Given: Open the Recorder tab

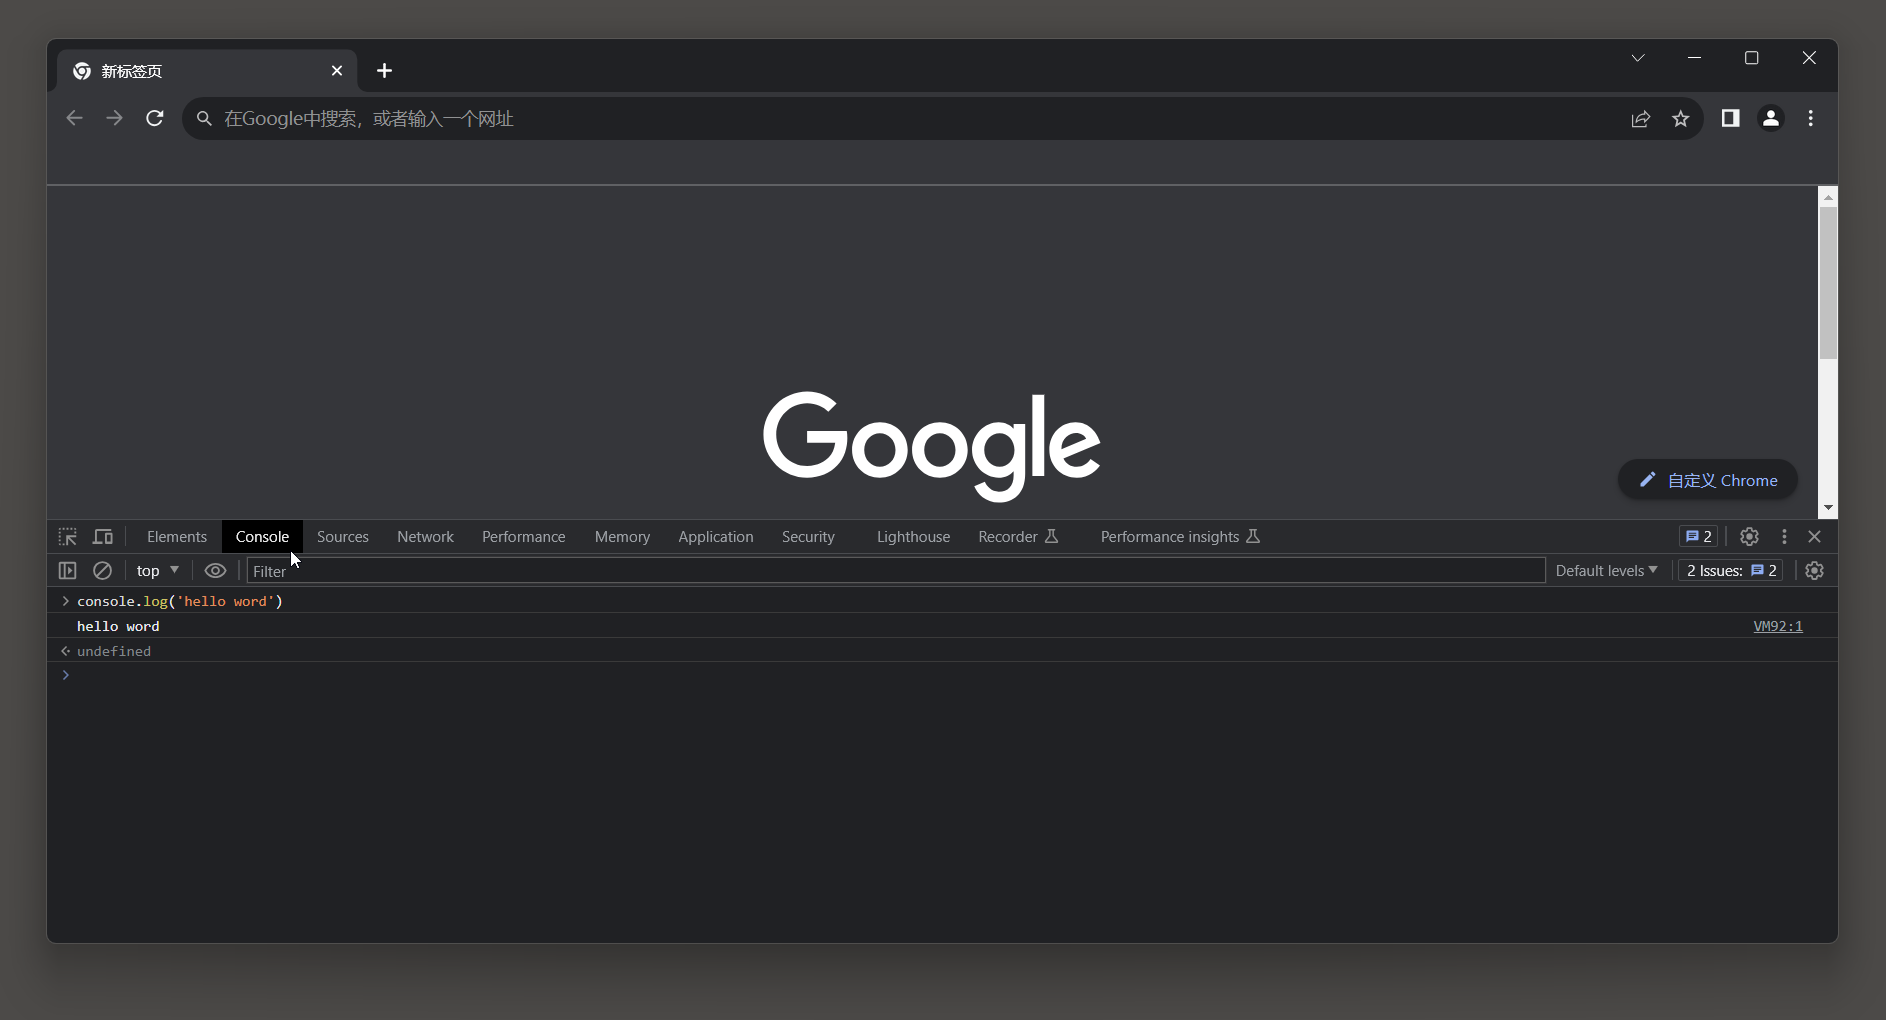Looking at the screenshot, I should [1018, 537].
